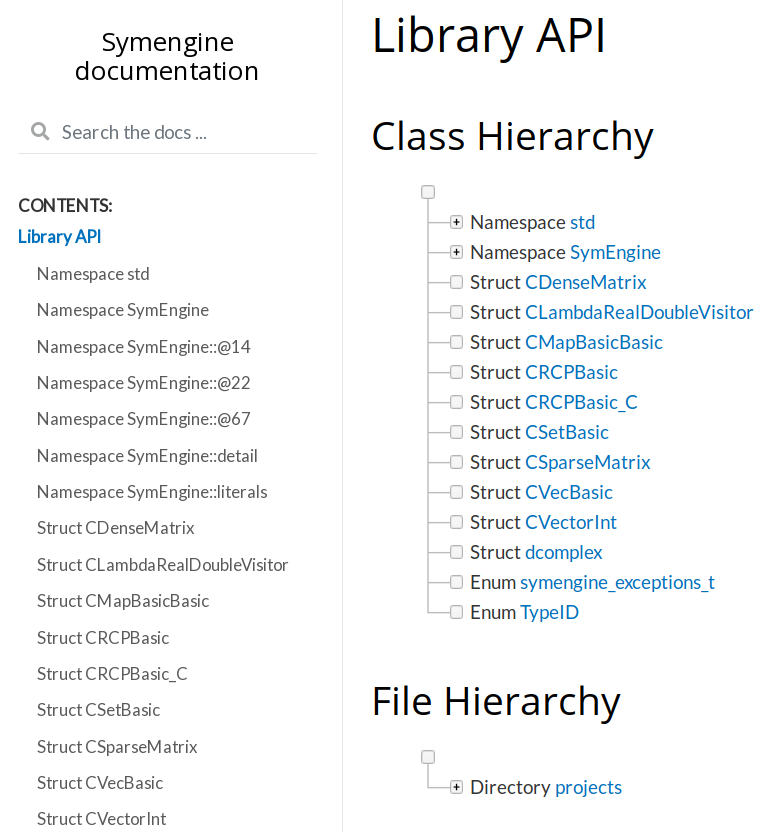Image resolution: width=770 pixels, height=832 pixels.
Task: Open Struct CDenseMatrix sidebar entry
Action: point(116,528)
